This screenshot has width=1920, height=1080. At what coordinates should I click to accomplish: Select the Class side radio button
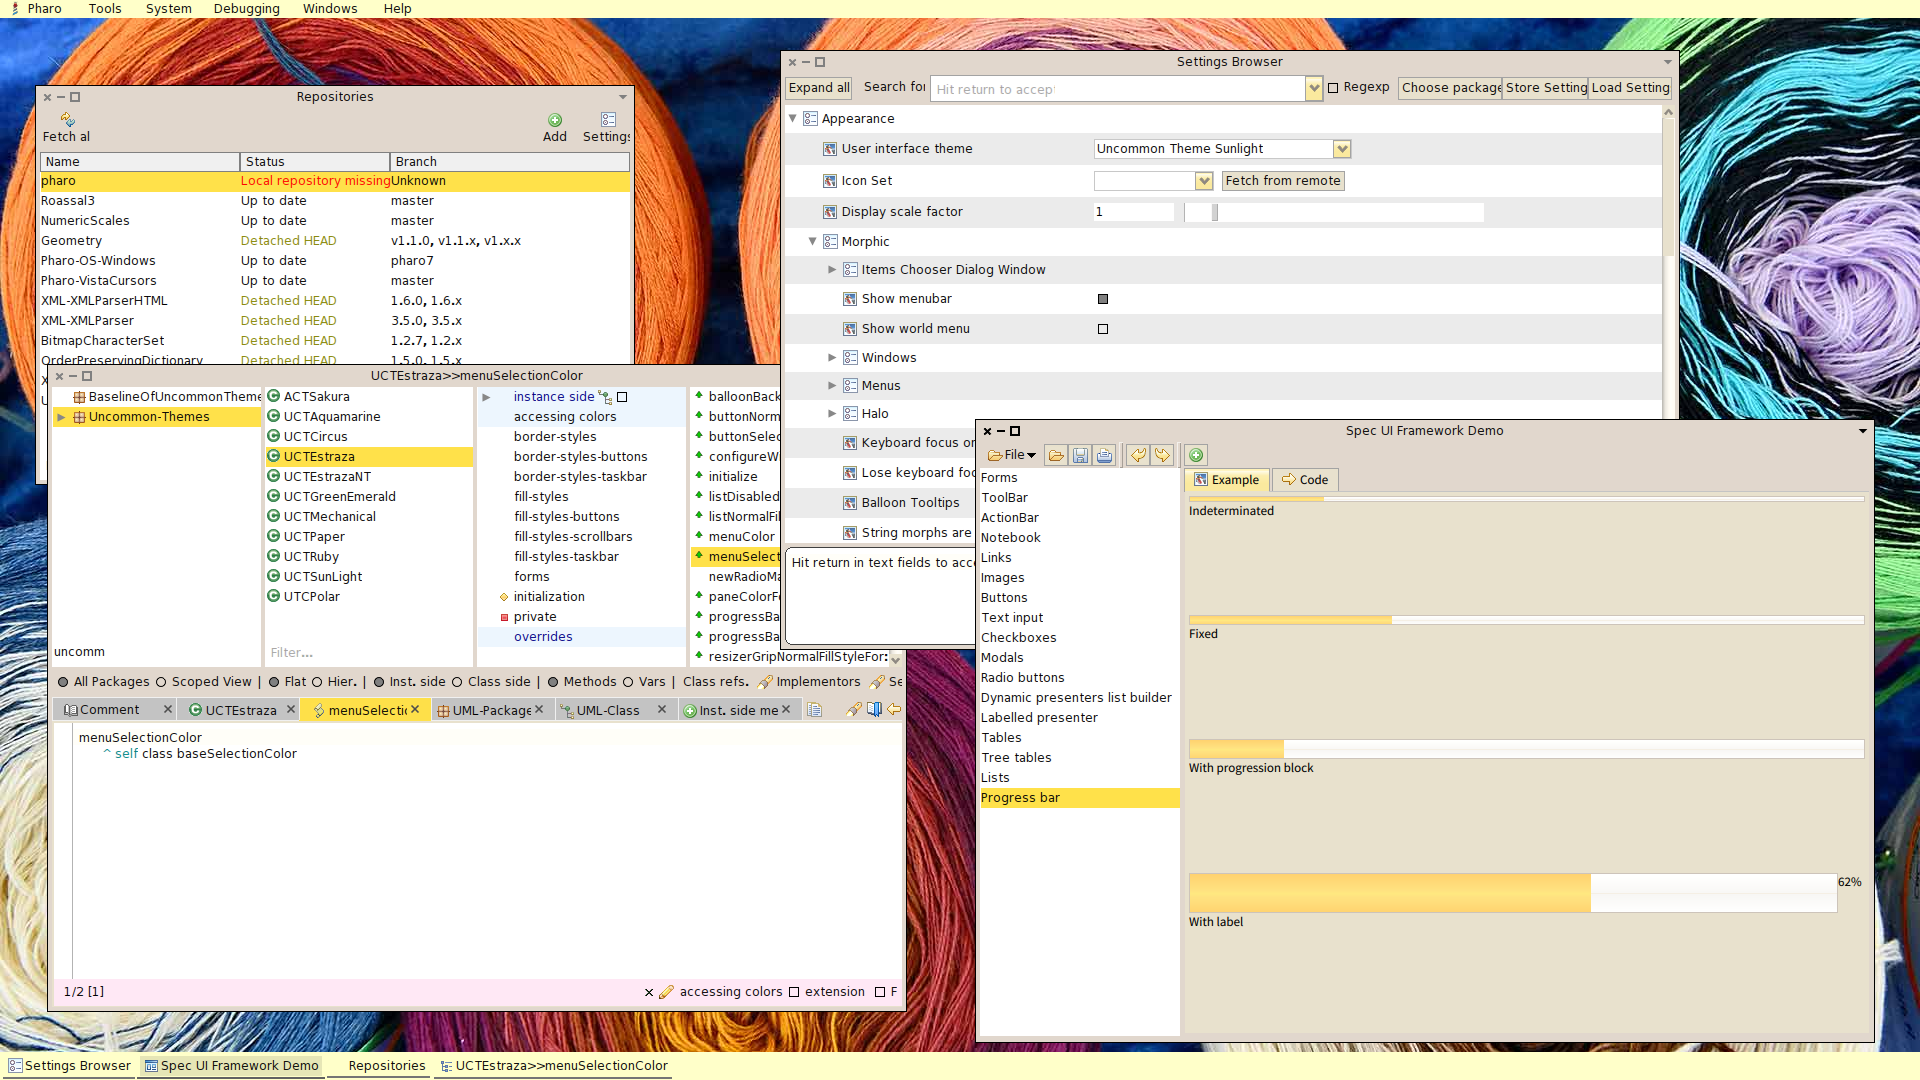pyautogui.click(x=457, y=682)
